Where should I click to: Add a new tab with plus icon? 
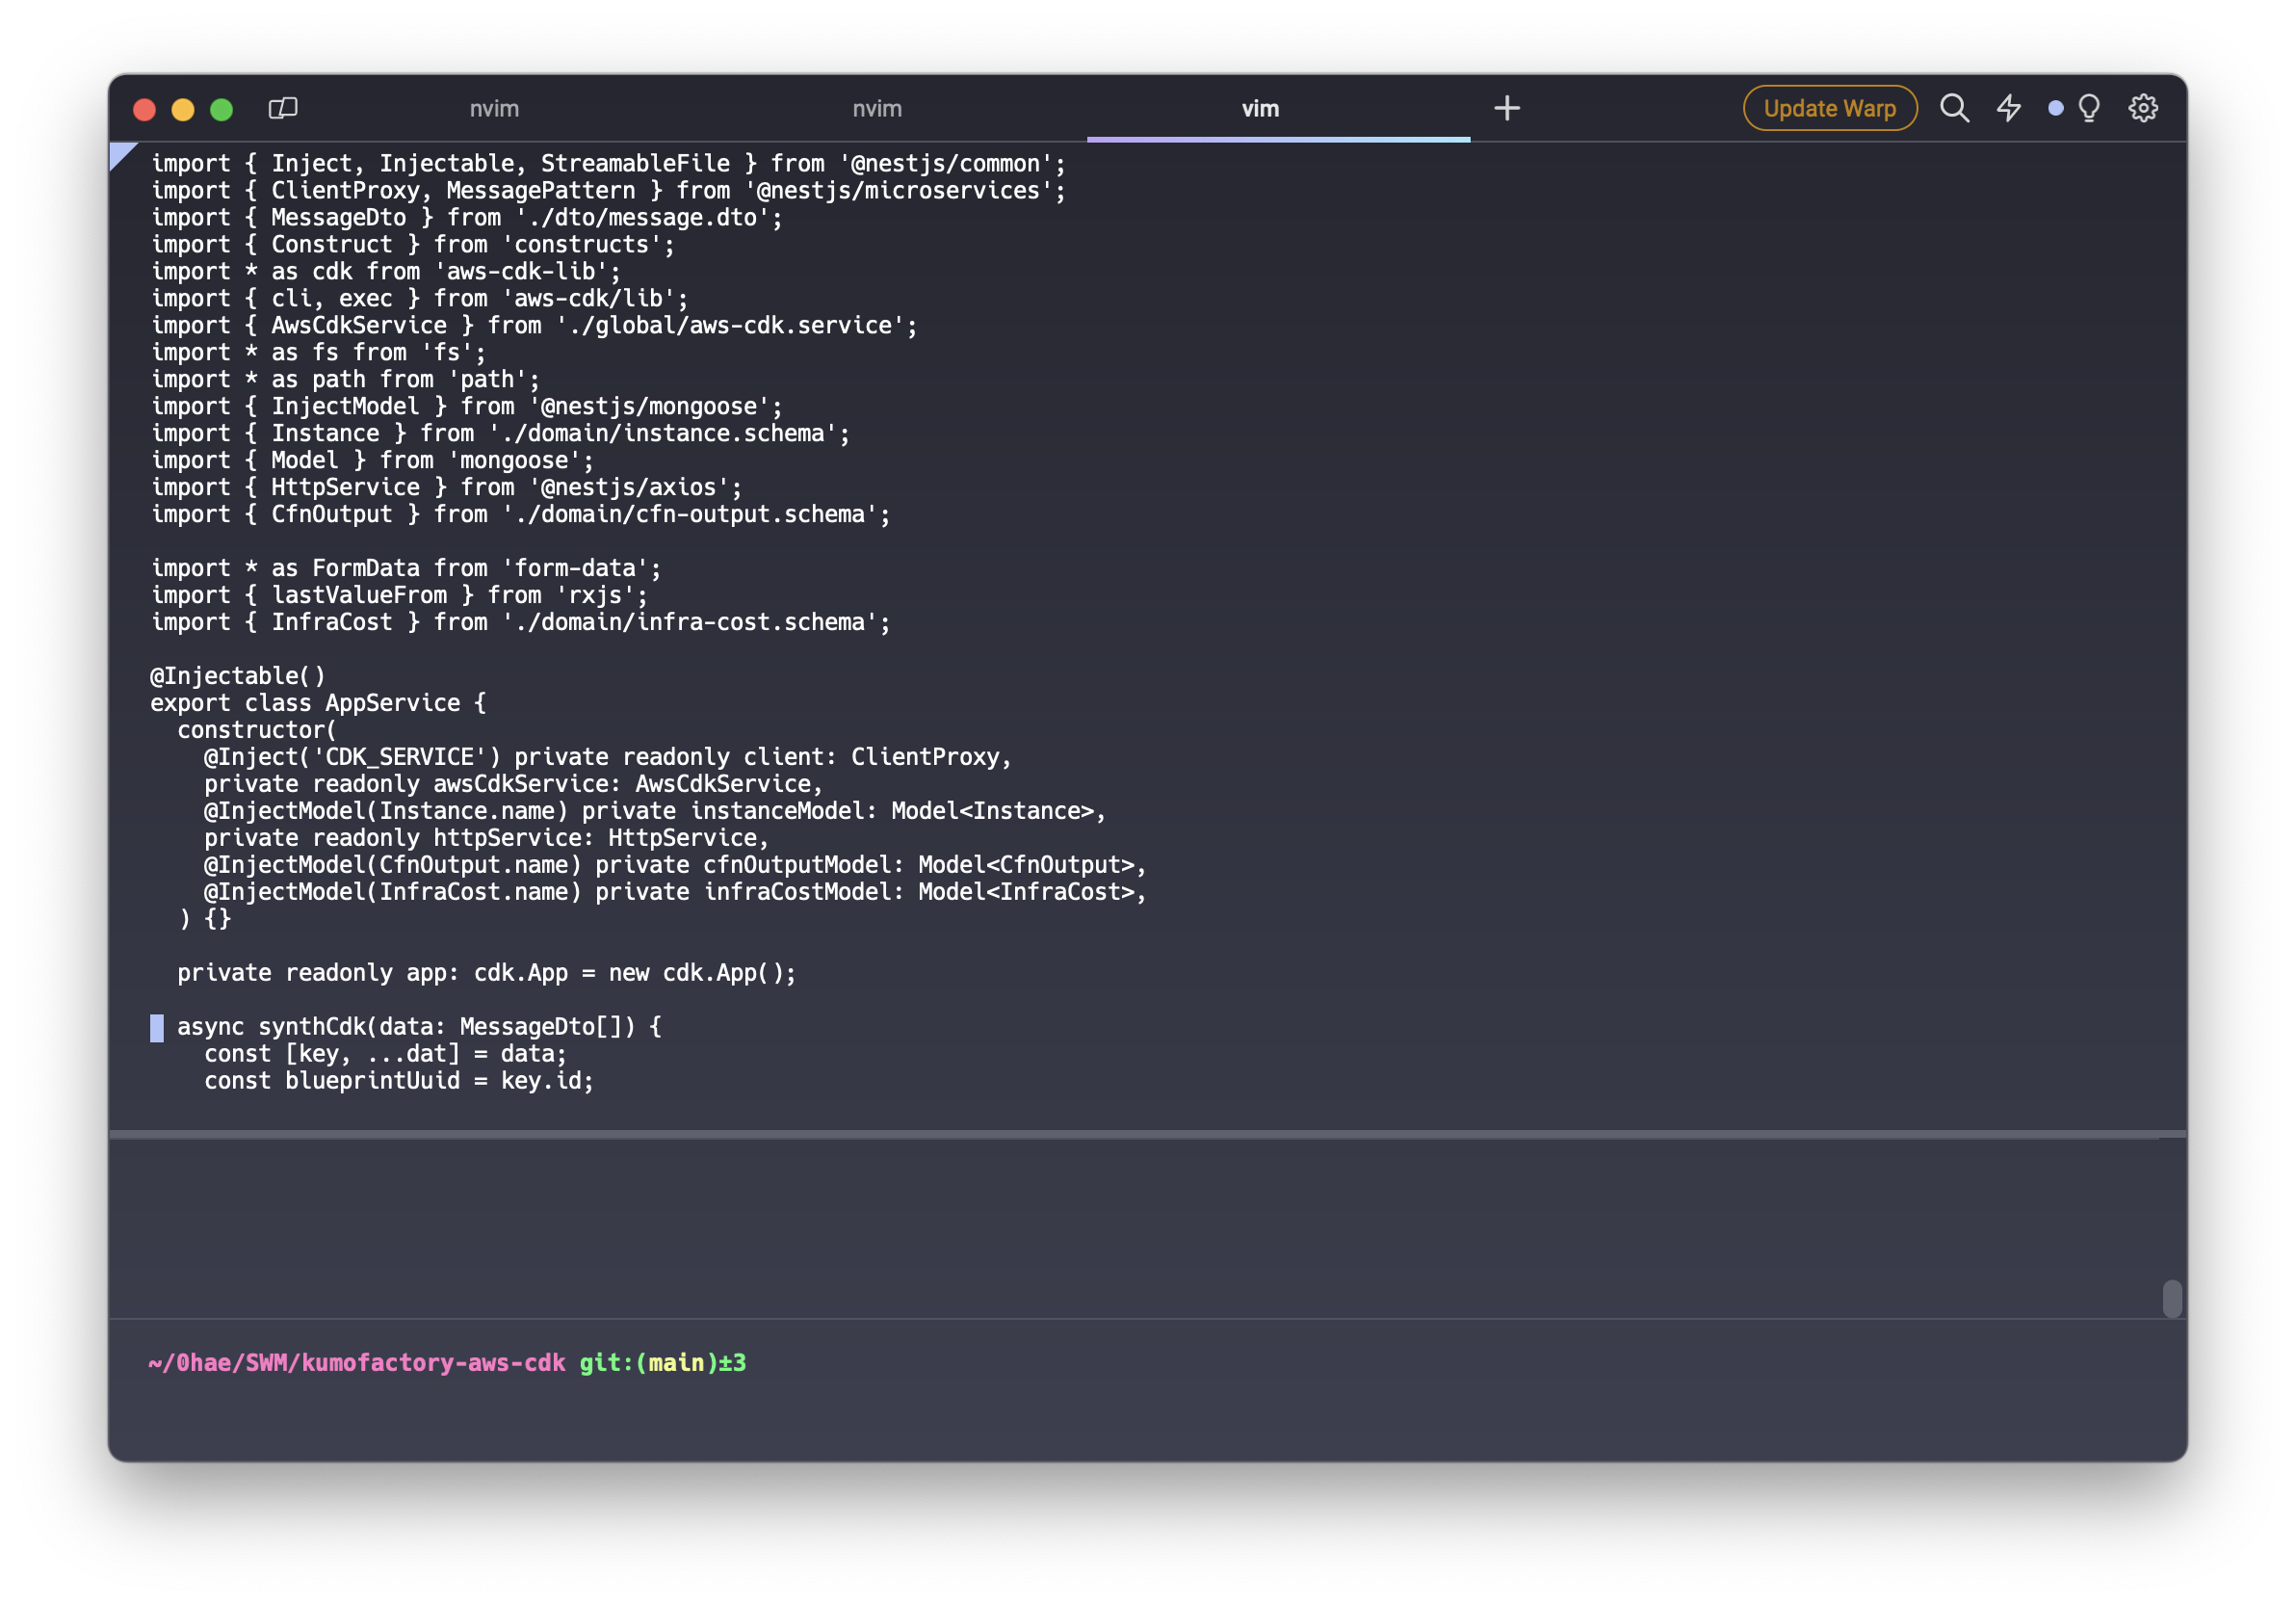1507,108
